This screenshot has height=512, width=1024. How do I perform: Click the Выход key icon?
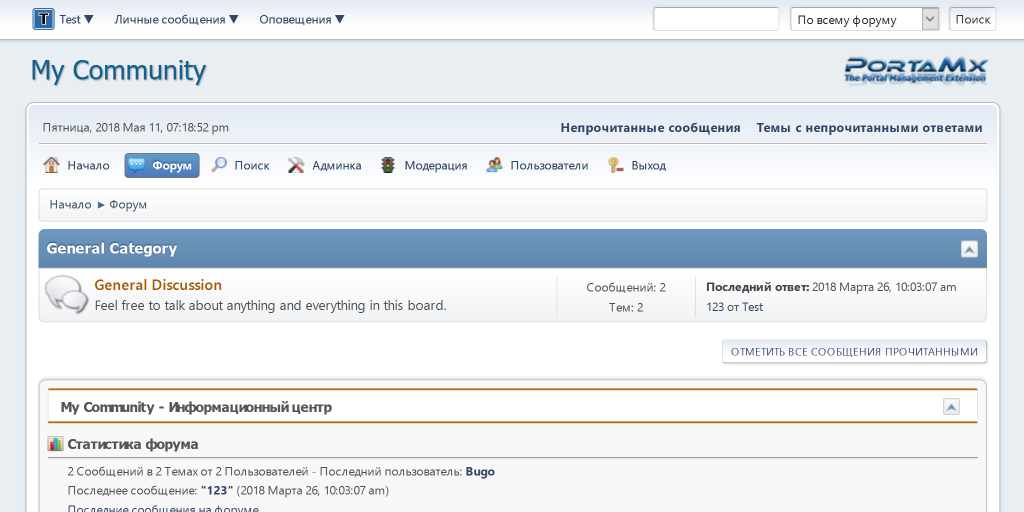(x=615, y=165)
